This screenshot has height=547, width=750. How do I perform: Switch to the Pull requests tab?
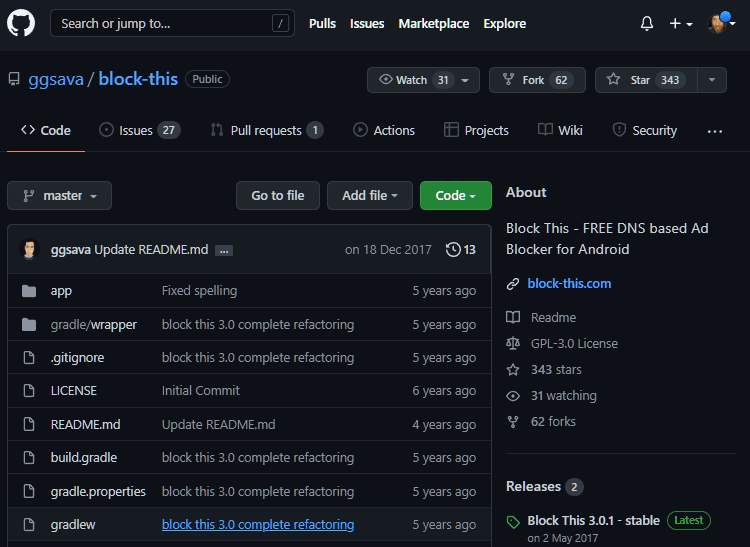tap(267, 130)
